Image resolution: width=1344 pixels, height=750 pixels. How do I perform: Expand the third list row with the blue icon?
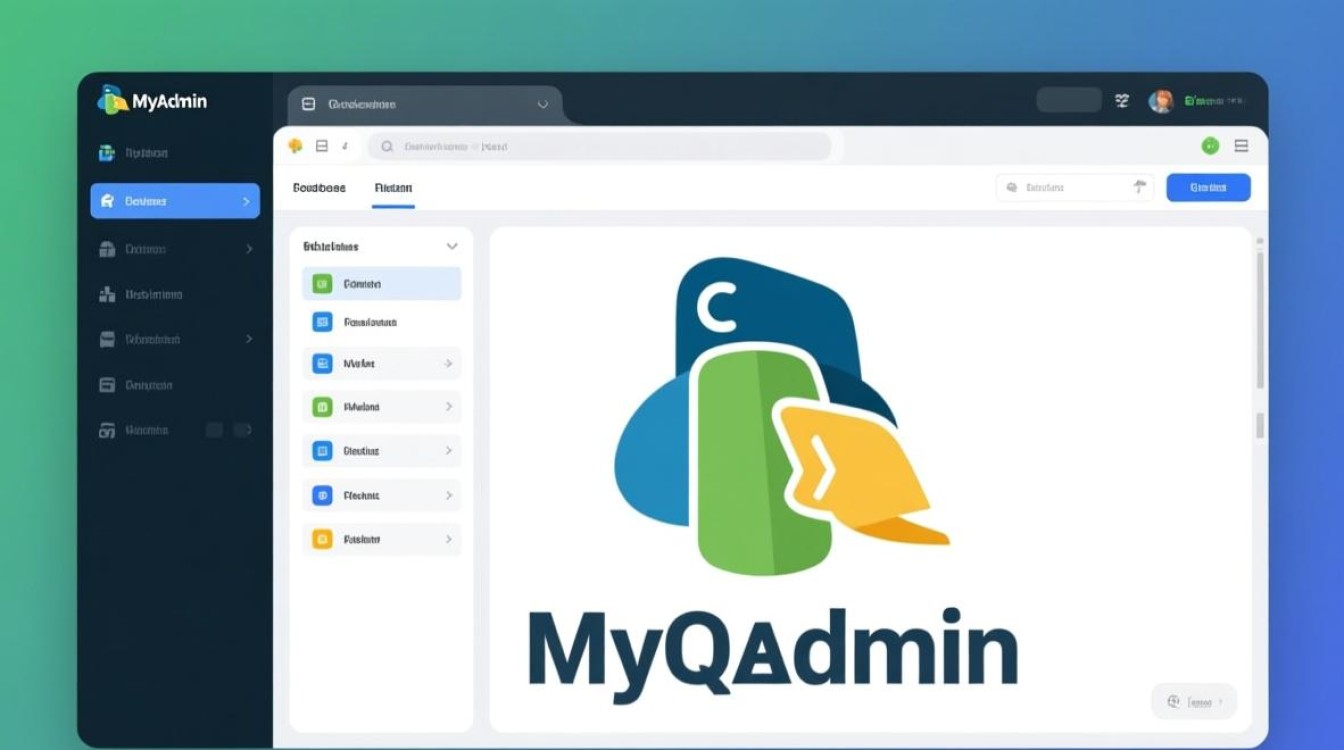pos(448,364)
